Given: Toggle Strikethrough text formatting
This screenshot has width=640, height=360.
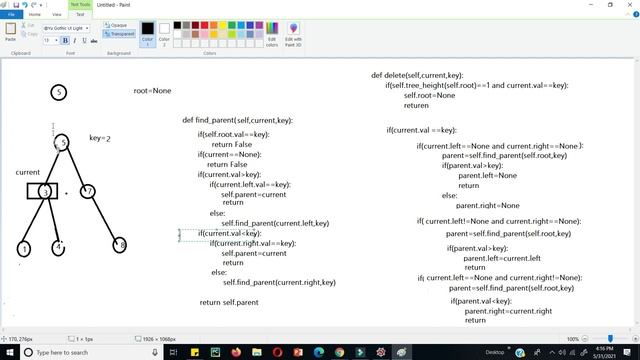Looking at the screenshot, I should tap(94, 40).
